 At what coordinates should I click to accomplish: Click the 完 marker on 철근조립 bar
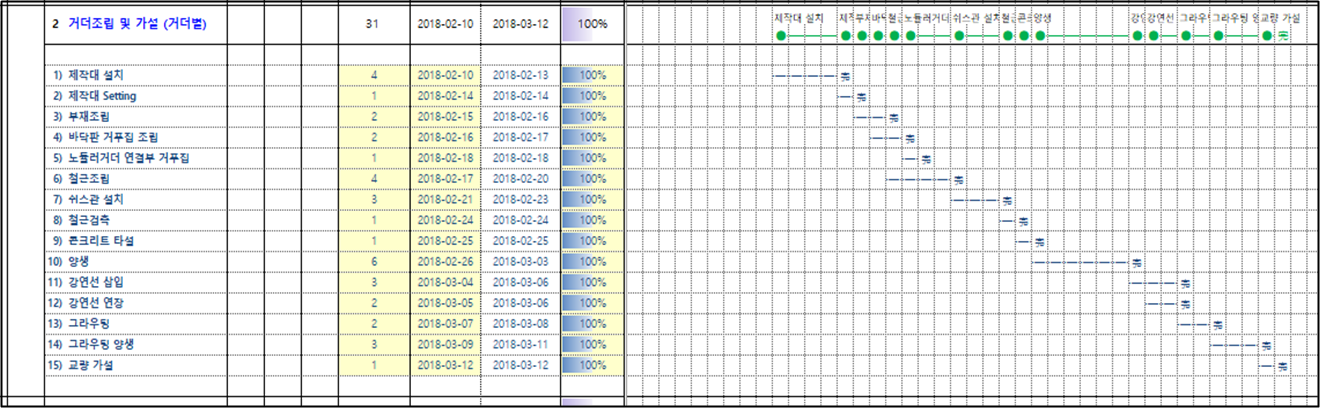click(958, 180)
